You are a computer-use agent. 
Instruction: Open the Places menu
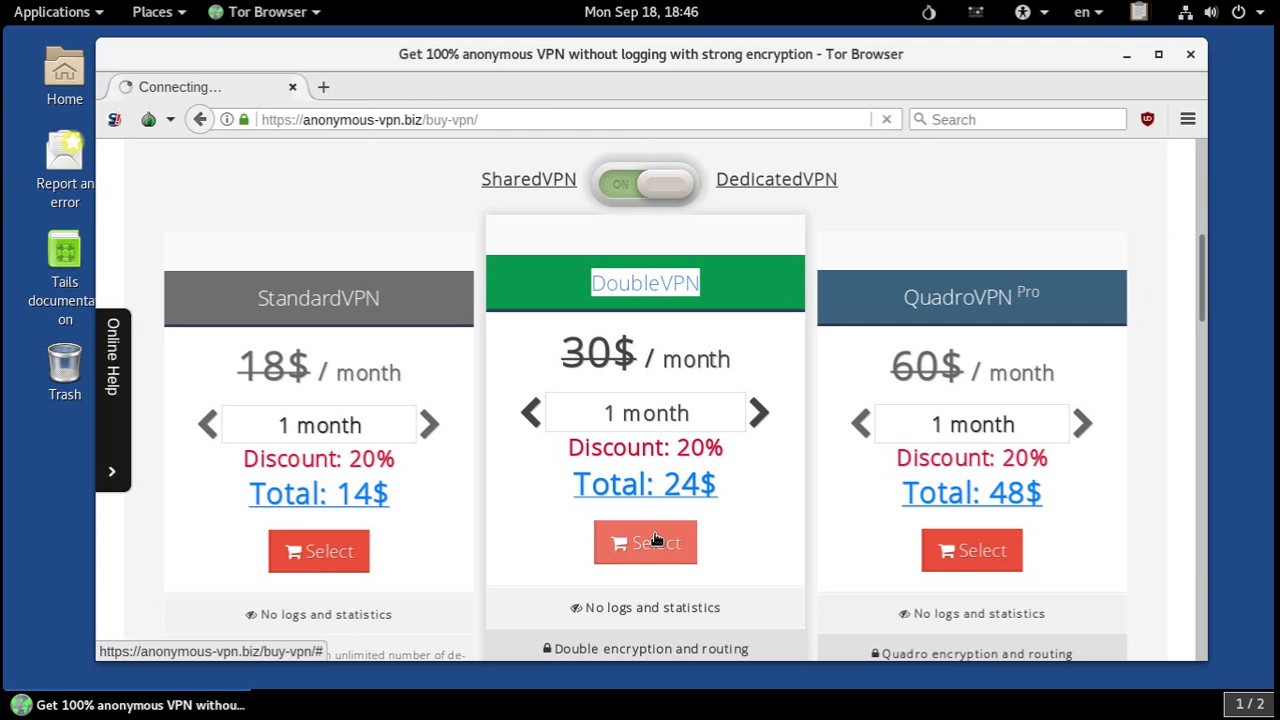(x=159, y=12)
